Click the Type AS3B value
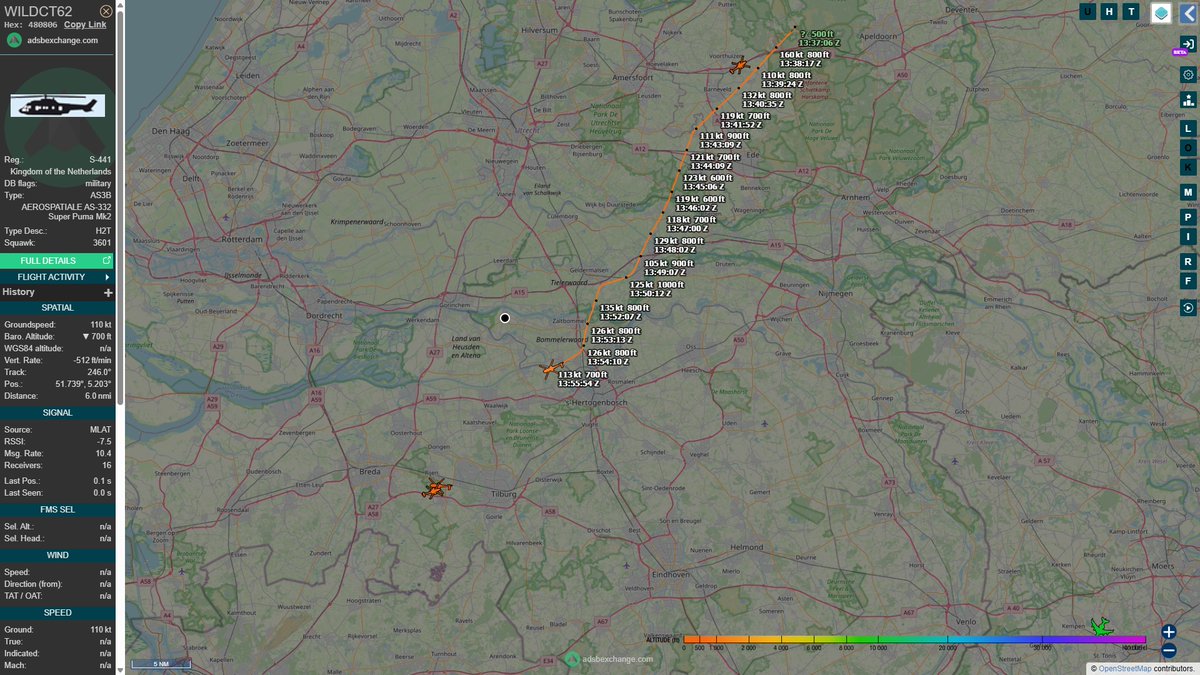Viewport: 1200px width, 675px height. point(101,195)
